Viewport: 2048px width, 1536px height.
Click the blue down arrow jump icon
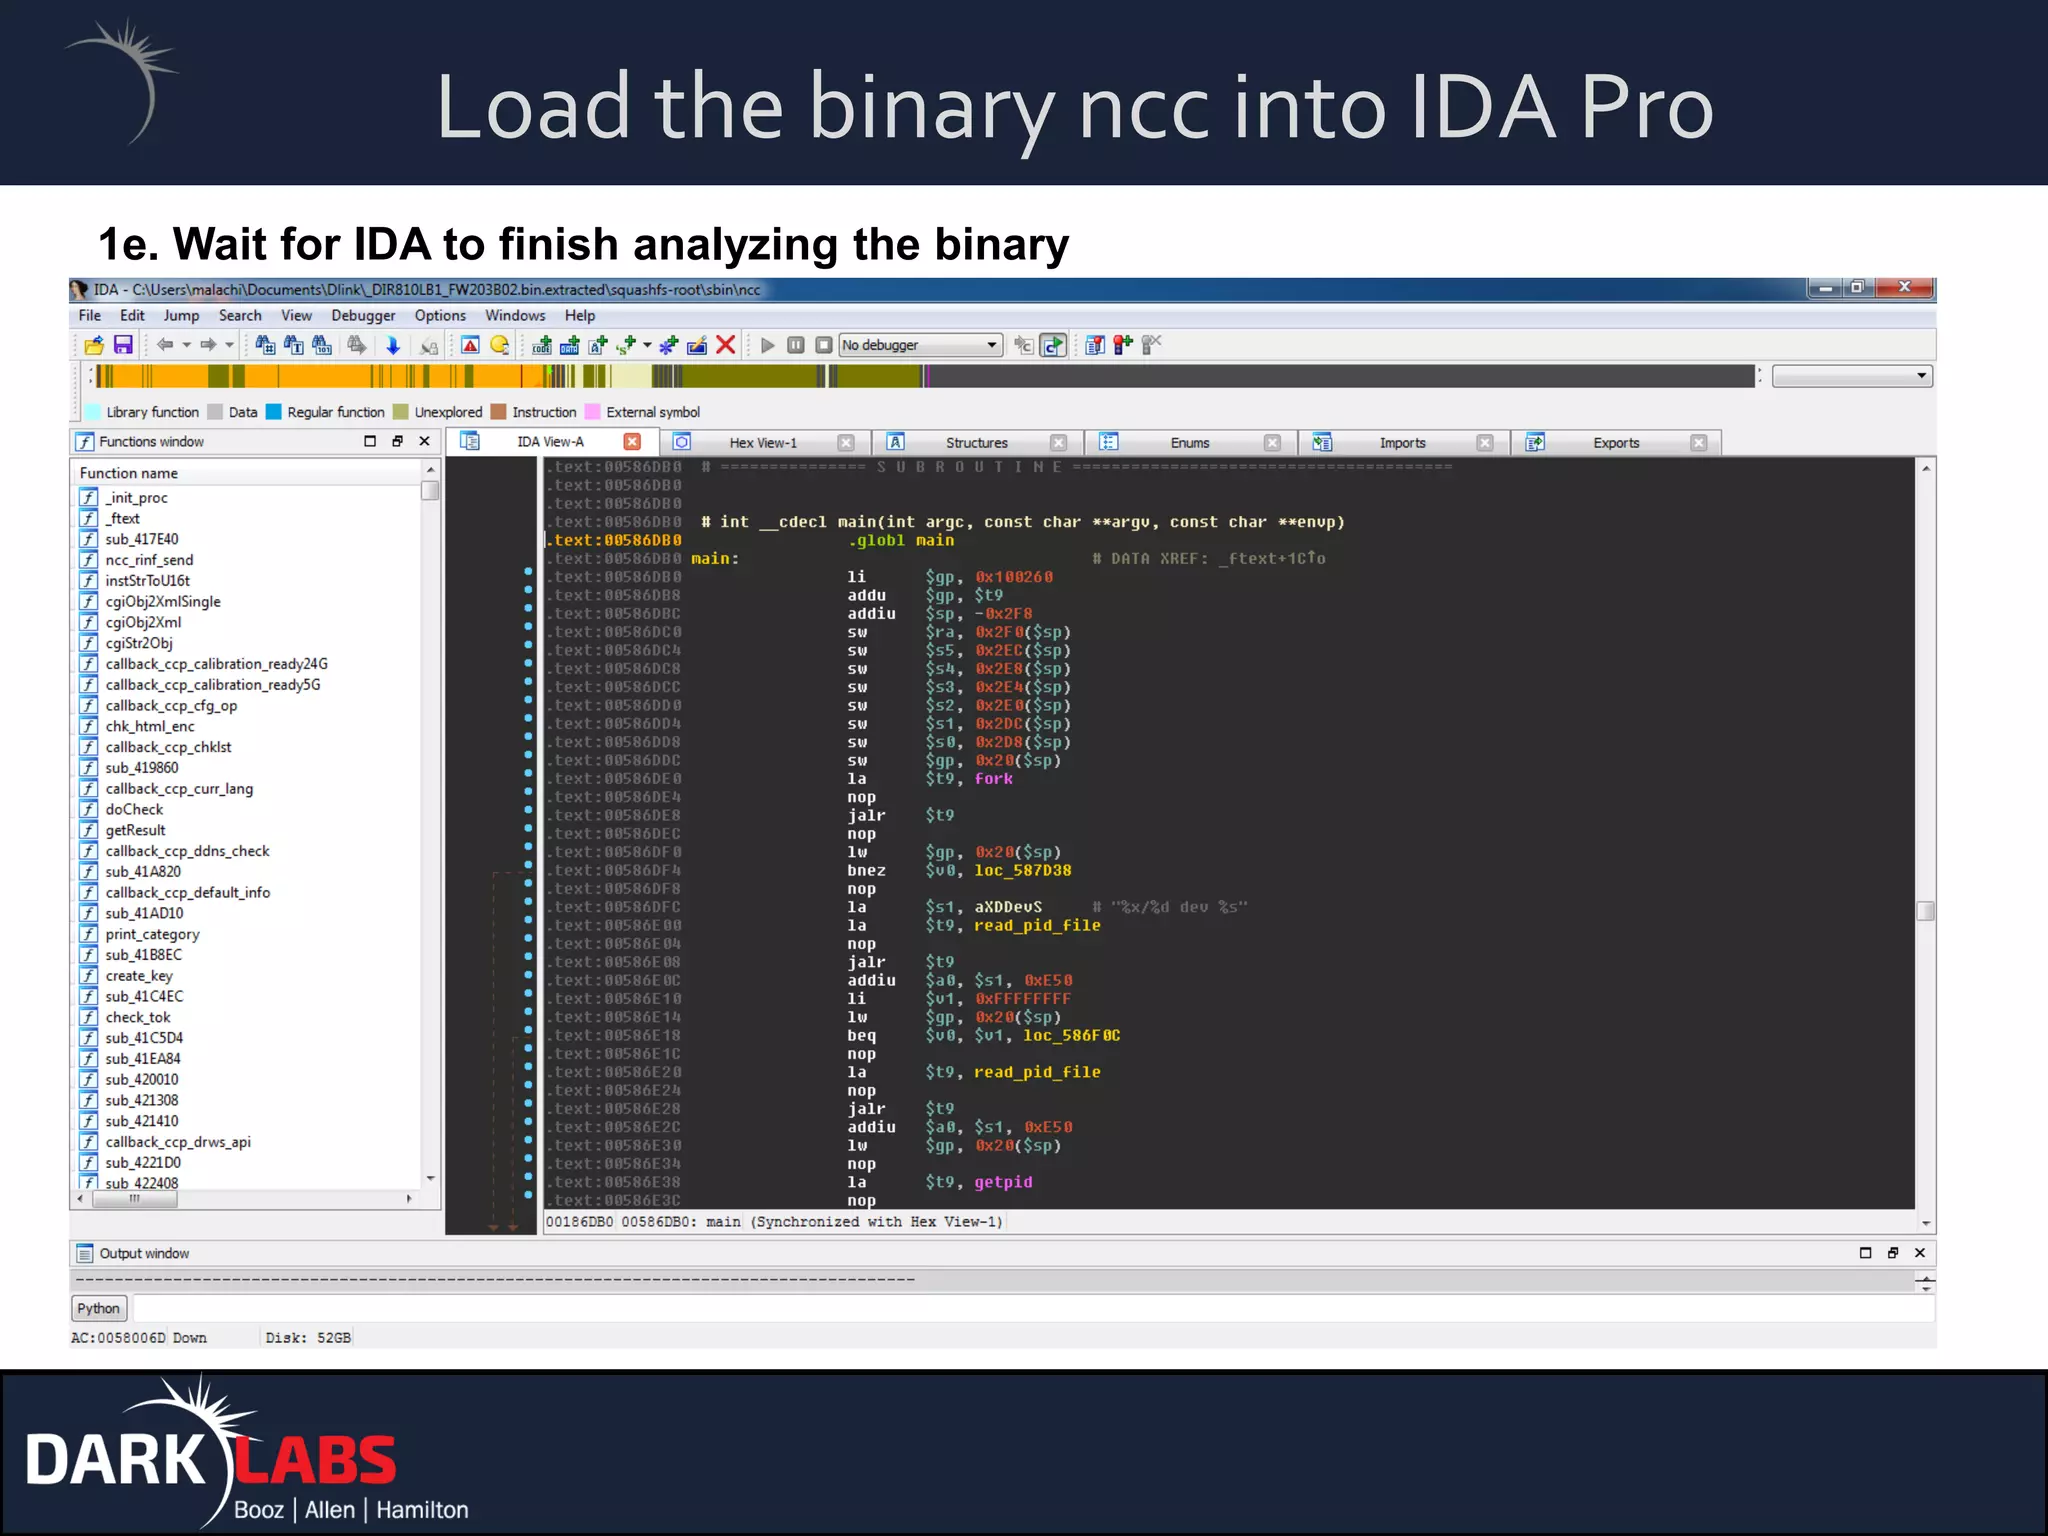coord(393,345)
